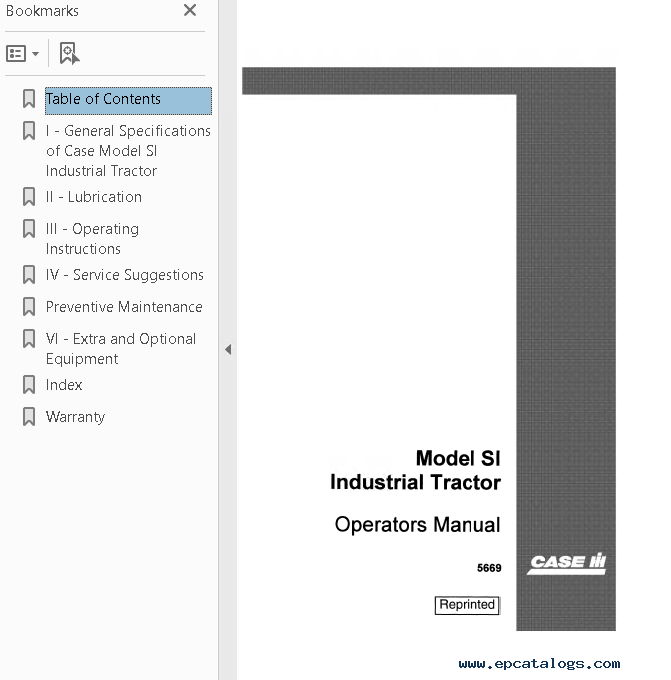Click the manual number 5669

(489, 568)
